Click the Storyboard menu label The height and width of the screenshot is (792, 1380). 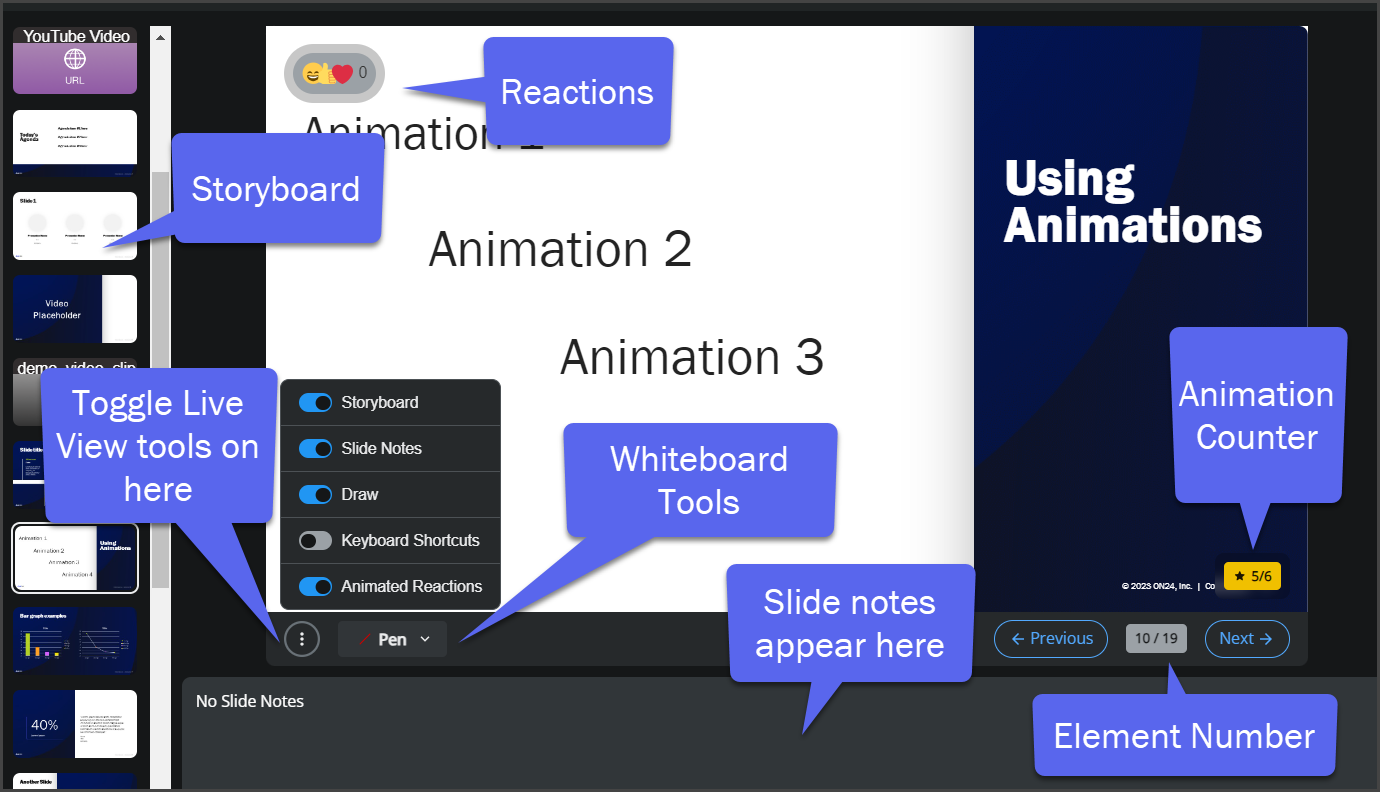click(380, 402)
